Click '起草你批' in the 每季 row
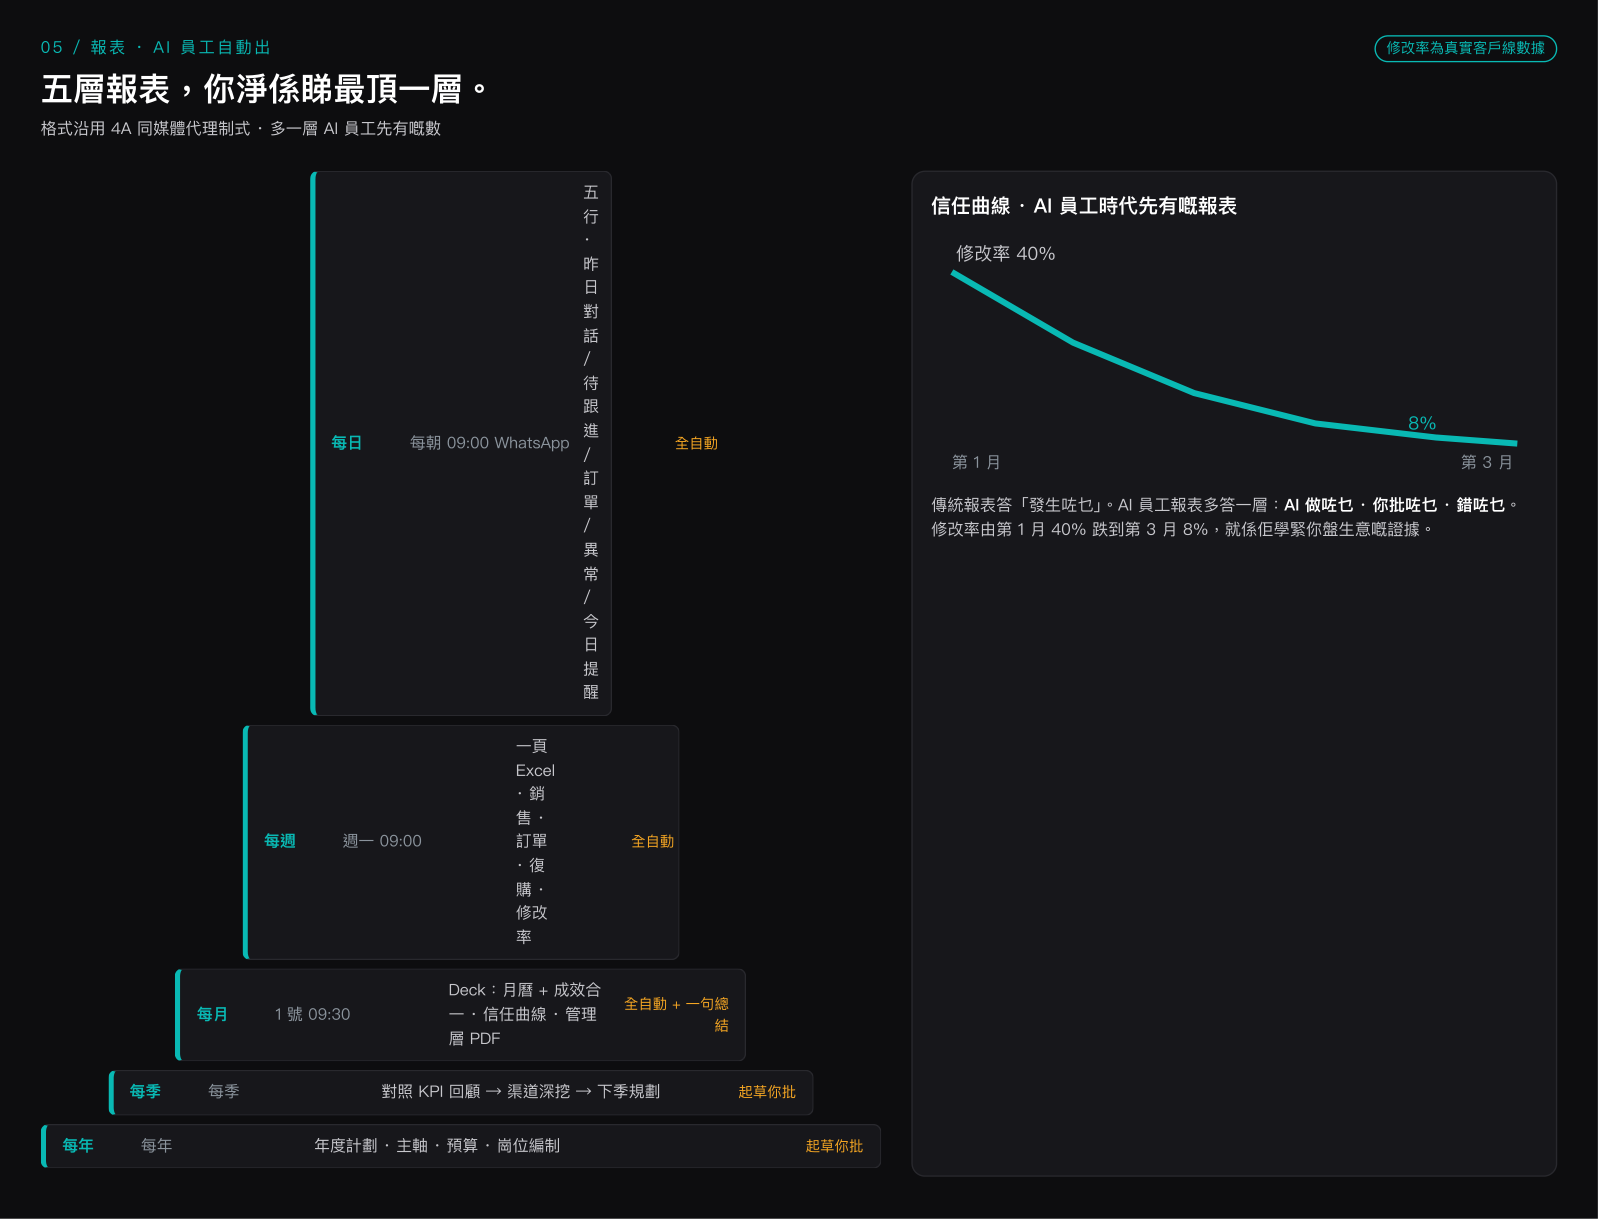Viewport: 1598px width, 1219px height. [767, 1092]
